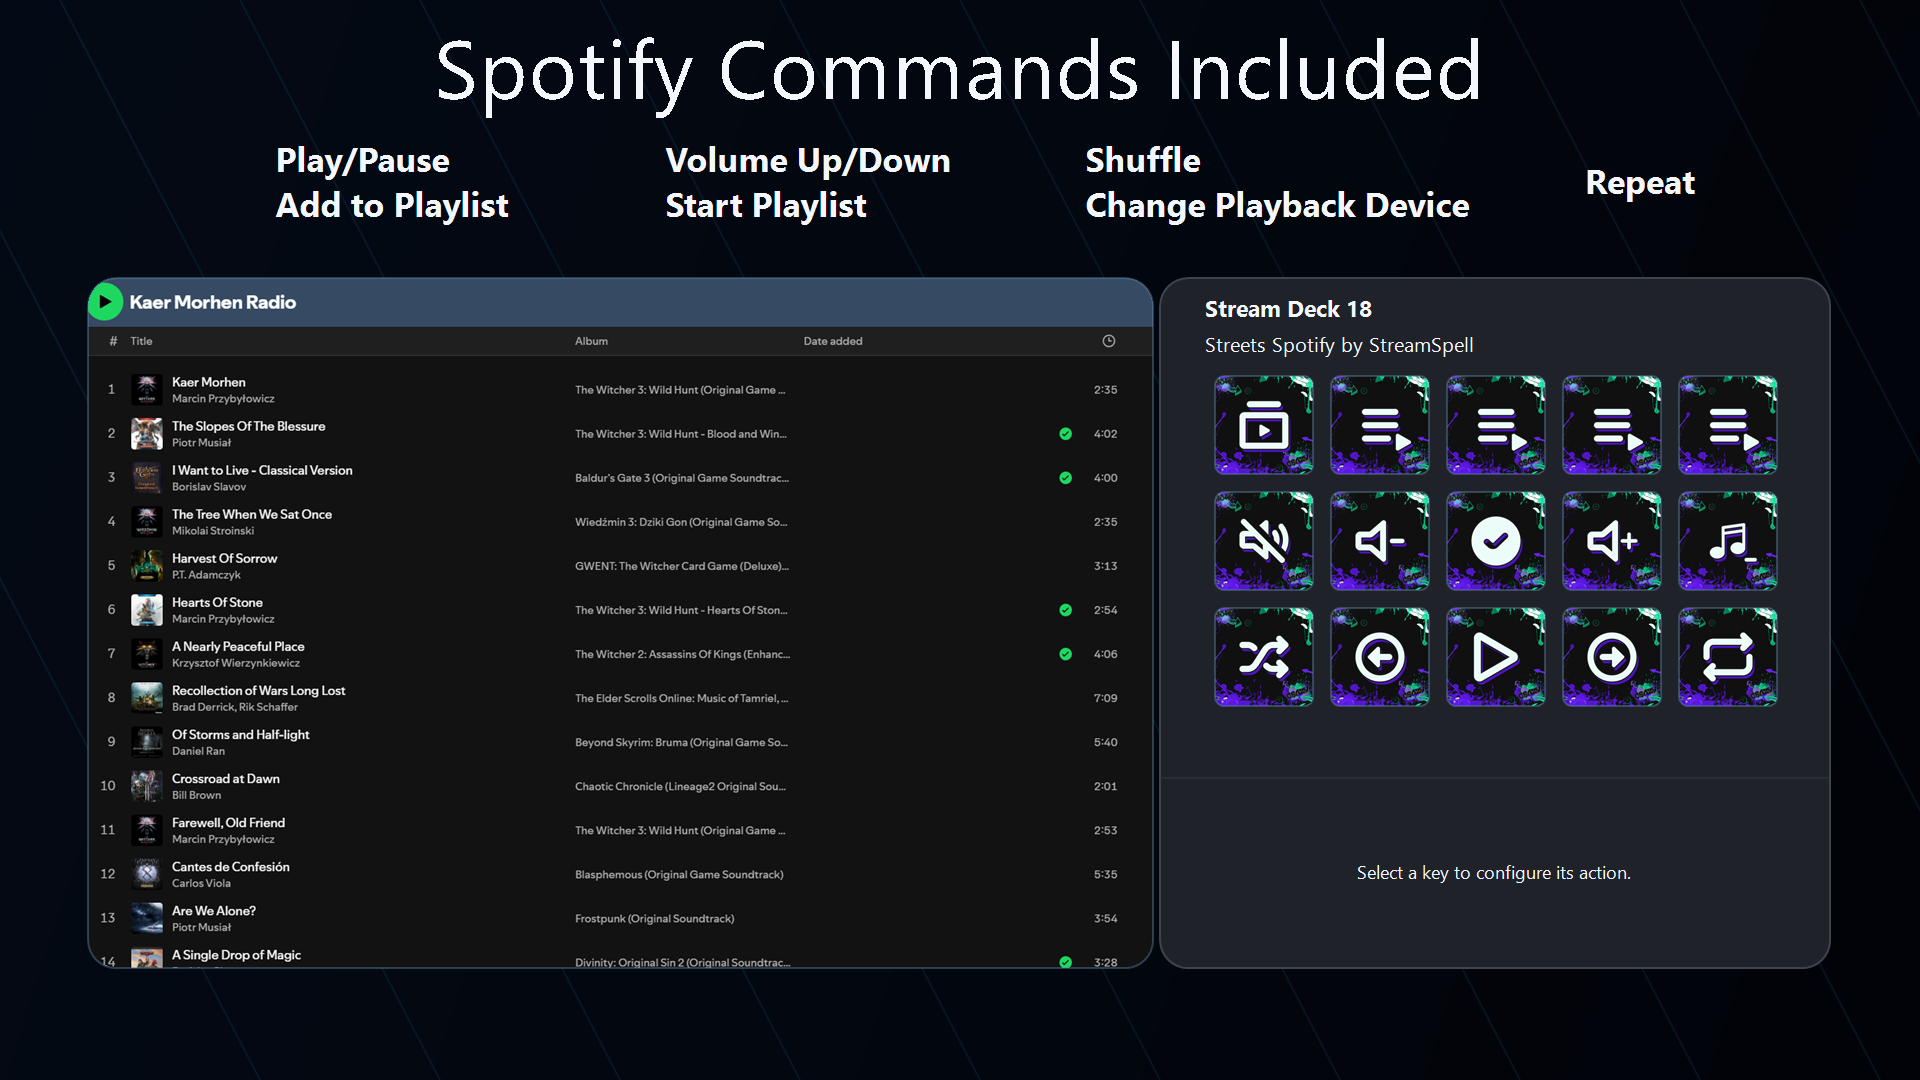Open artist Krzysztof Wierzynkiewicz

(x=236, y=663)
